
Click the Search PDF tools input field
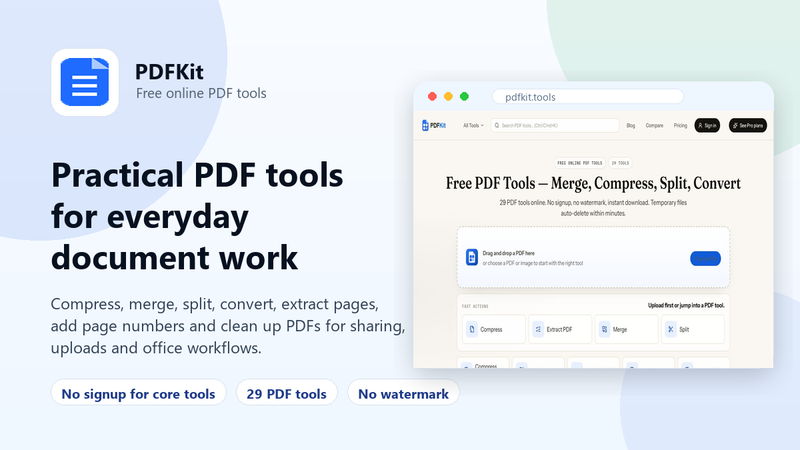[555, 126]
